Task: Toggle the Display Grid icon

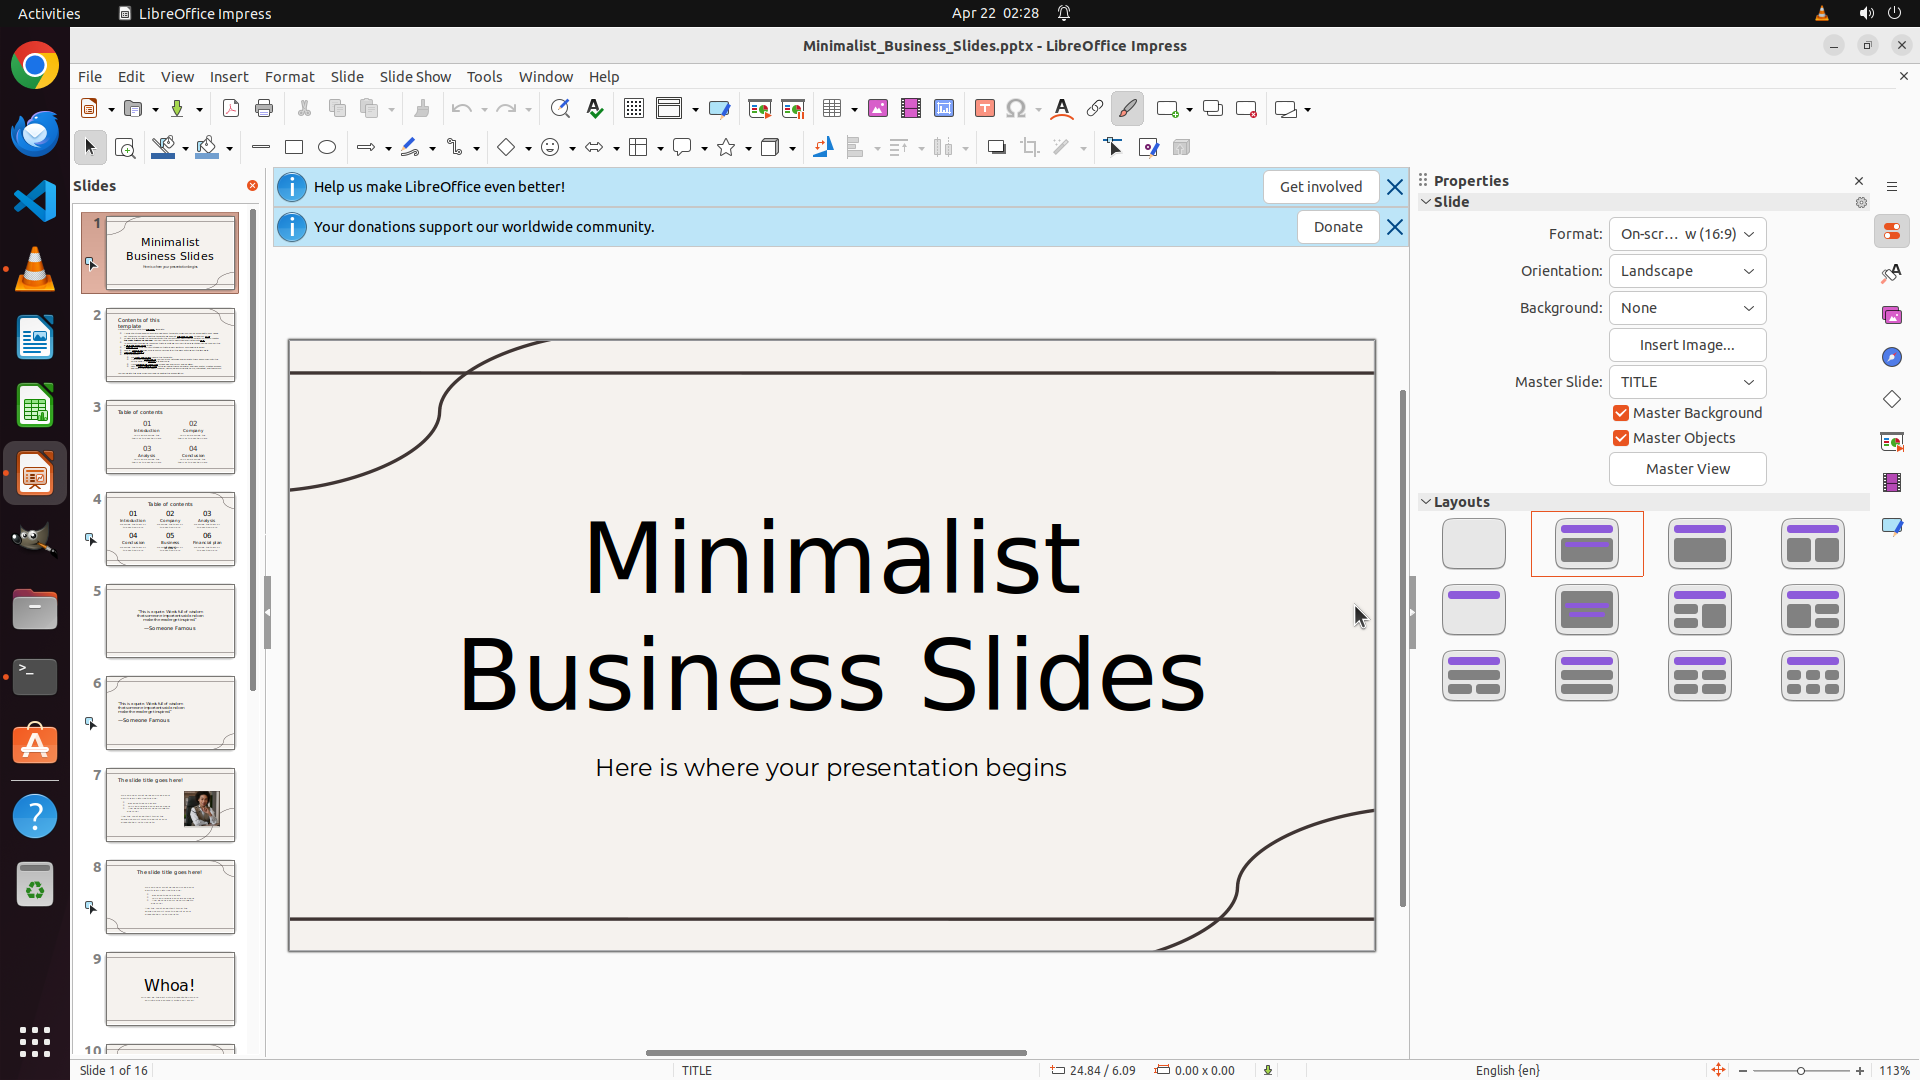Action: (634, 109)
